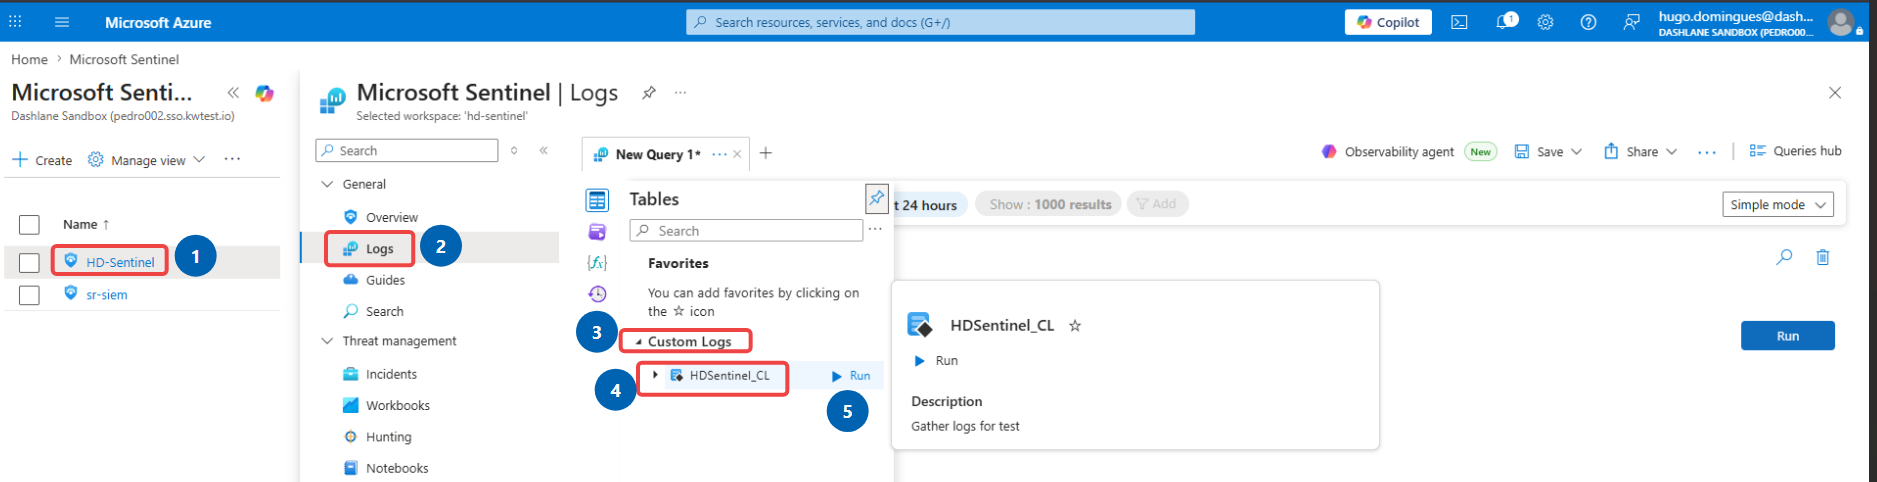
Task: View notifications via bell icon
Action: pyautogui.click(x=1505, y=21)
